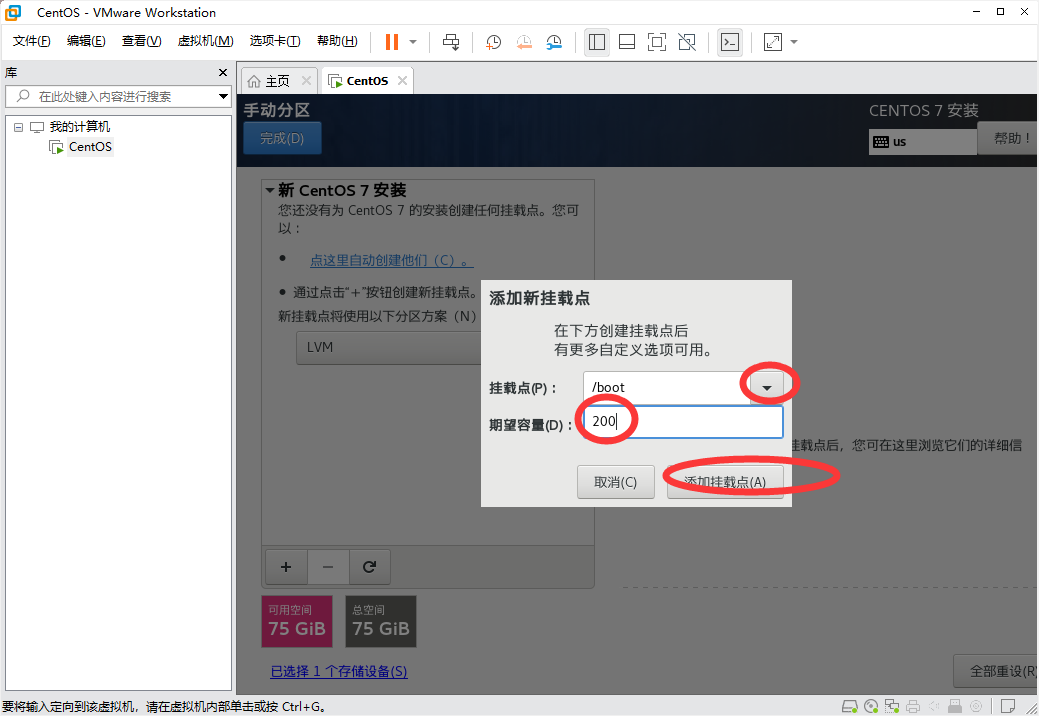The image size is (1039, 716).
Task: Close the CentOS tab
Action: tap(402, 81)
